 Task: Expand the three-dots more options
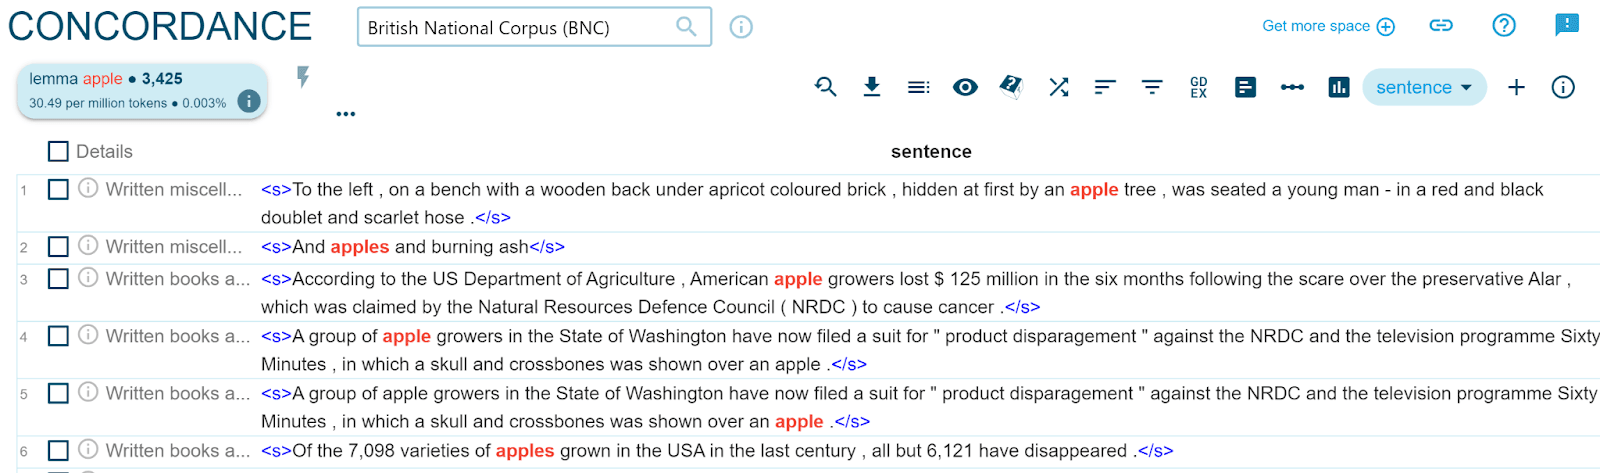[346, 114]
